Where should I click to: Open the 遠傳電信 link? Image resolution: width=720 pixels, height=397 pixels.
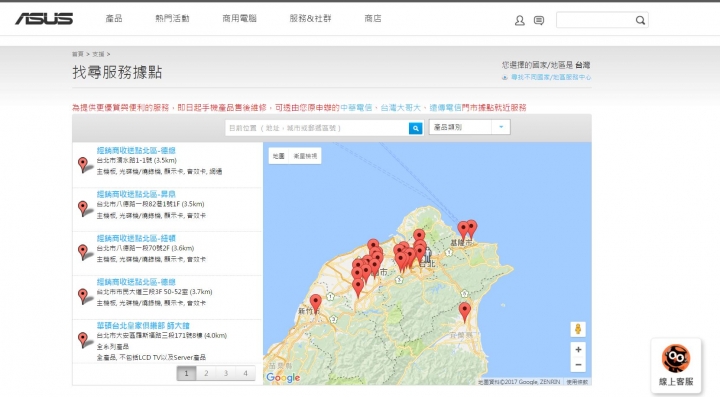445,107
